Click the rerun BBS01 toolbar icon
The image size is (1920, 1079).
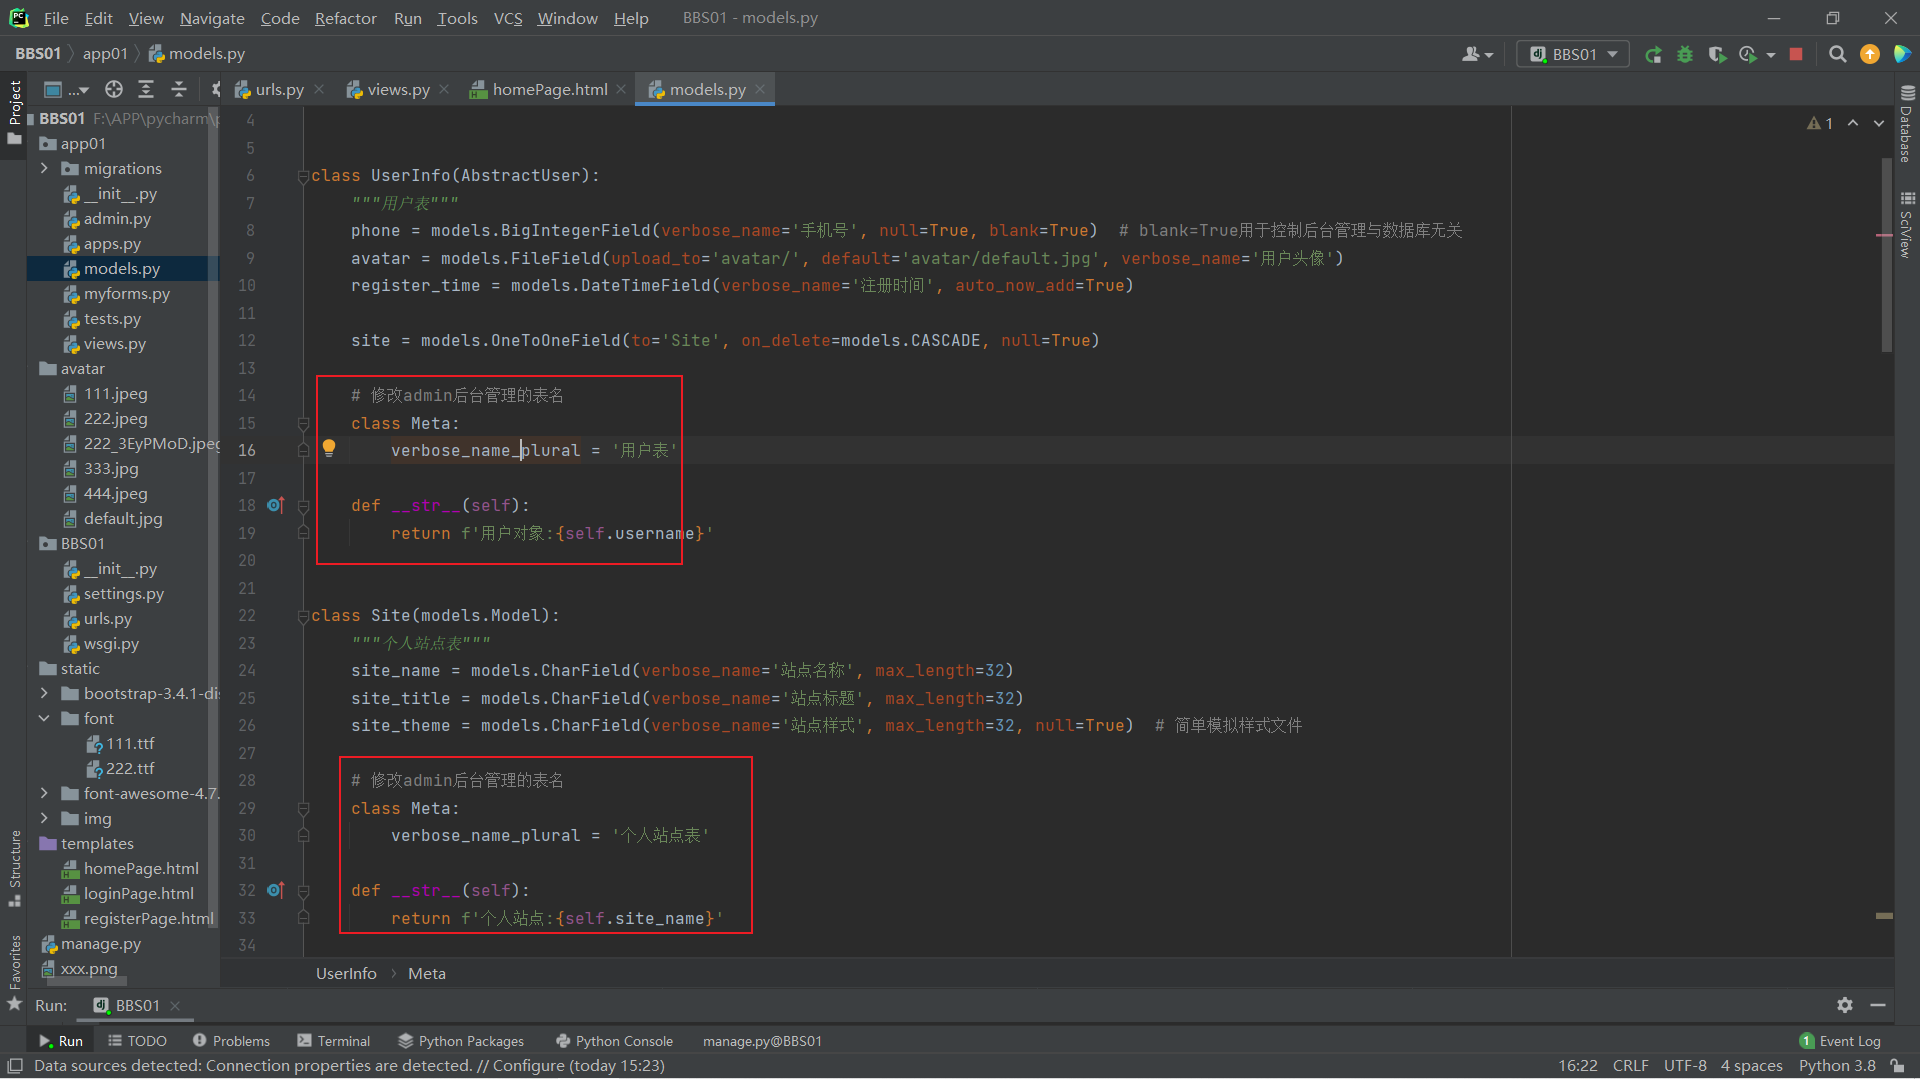1653,55
